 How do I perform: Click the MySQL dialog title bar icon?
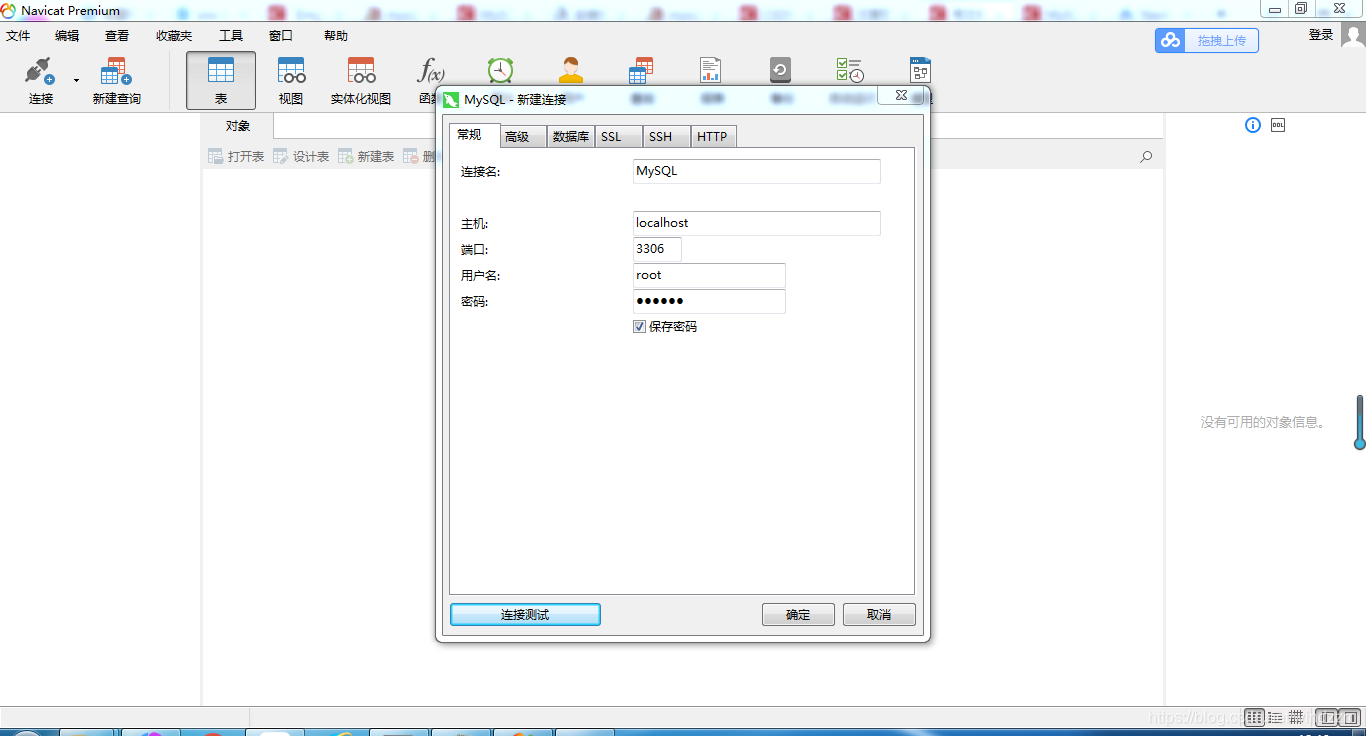click(x=451, y=99)
